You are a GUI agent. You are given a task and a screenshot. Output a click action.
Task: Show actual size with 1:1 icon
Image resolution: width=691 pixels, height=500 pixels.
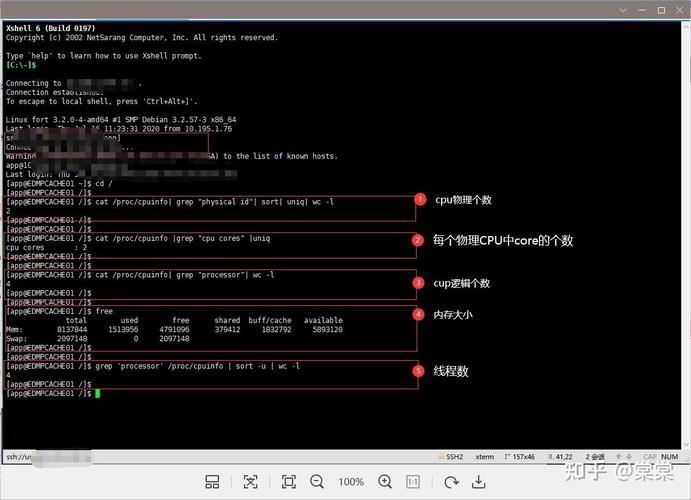click(x=415, y=482)
